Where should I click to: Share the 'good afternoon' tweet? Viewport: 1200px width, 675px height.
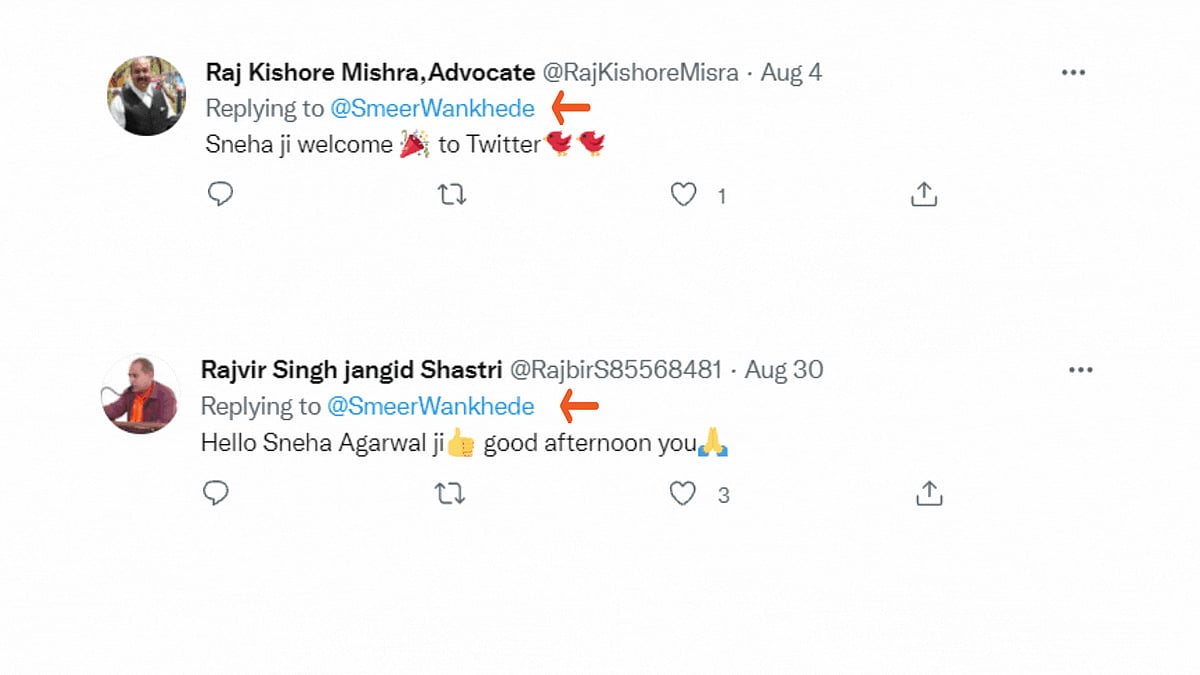pyautogui.click(x=929, y=493)
